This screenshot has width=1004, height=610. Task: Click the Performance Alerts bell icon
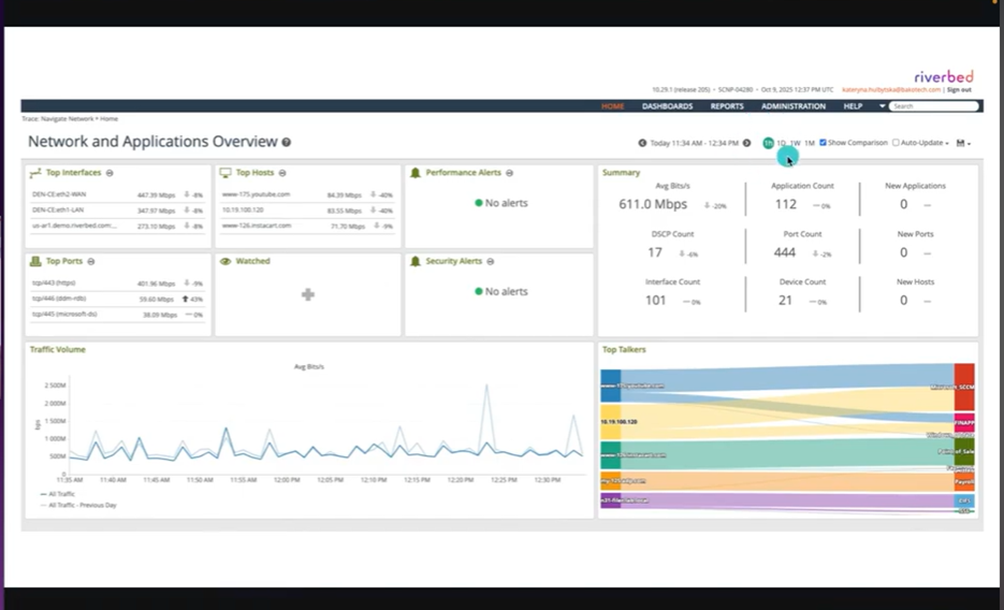click(x=415, y=173)
